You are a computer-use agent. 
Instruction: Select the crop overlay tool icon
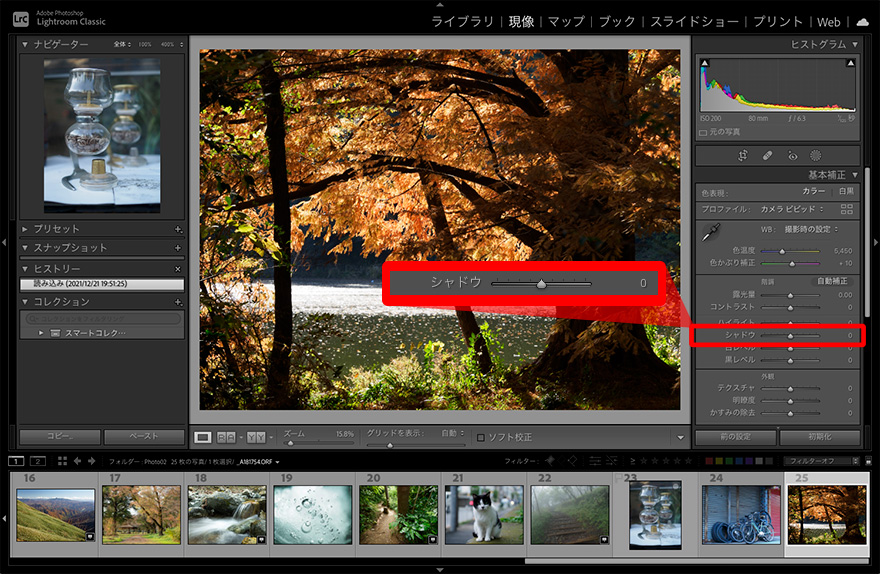tap(743, 156)
